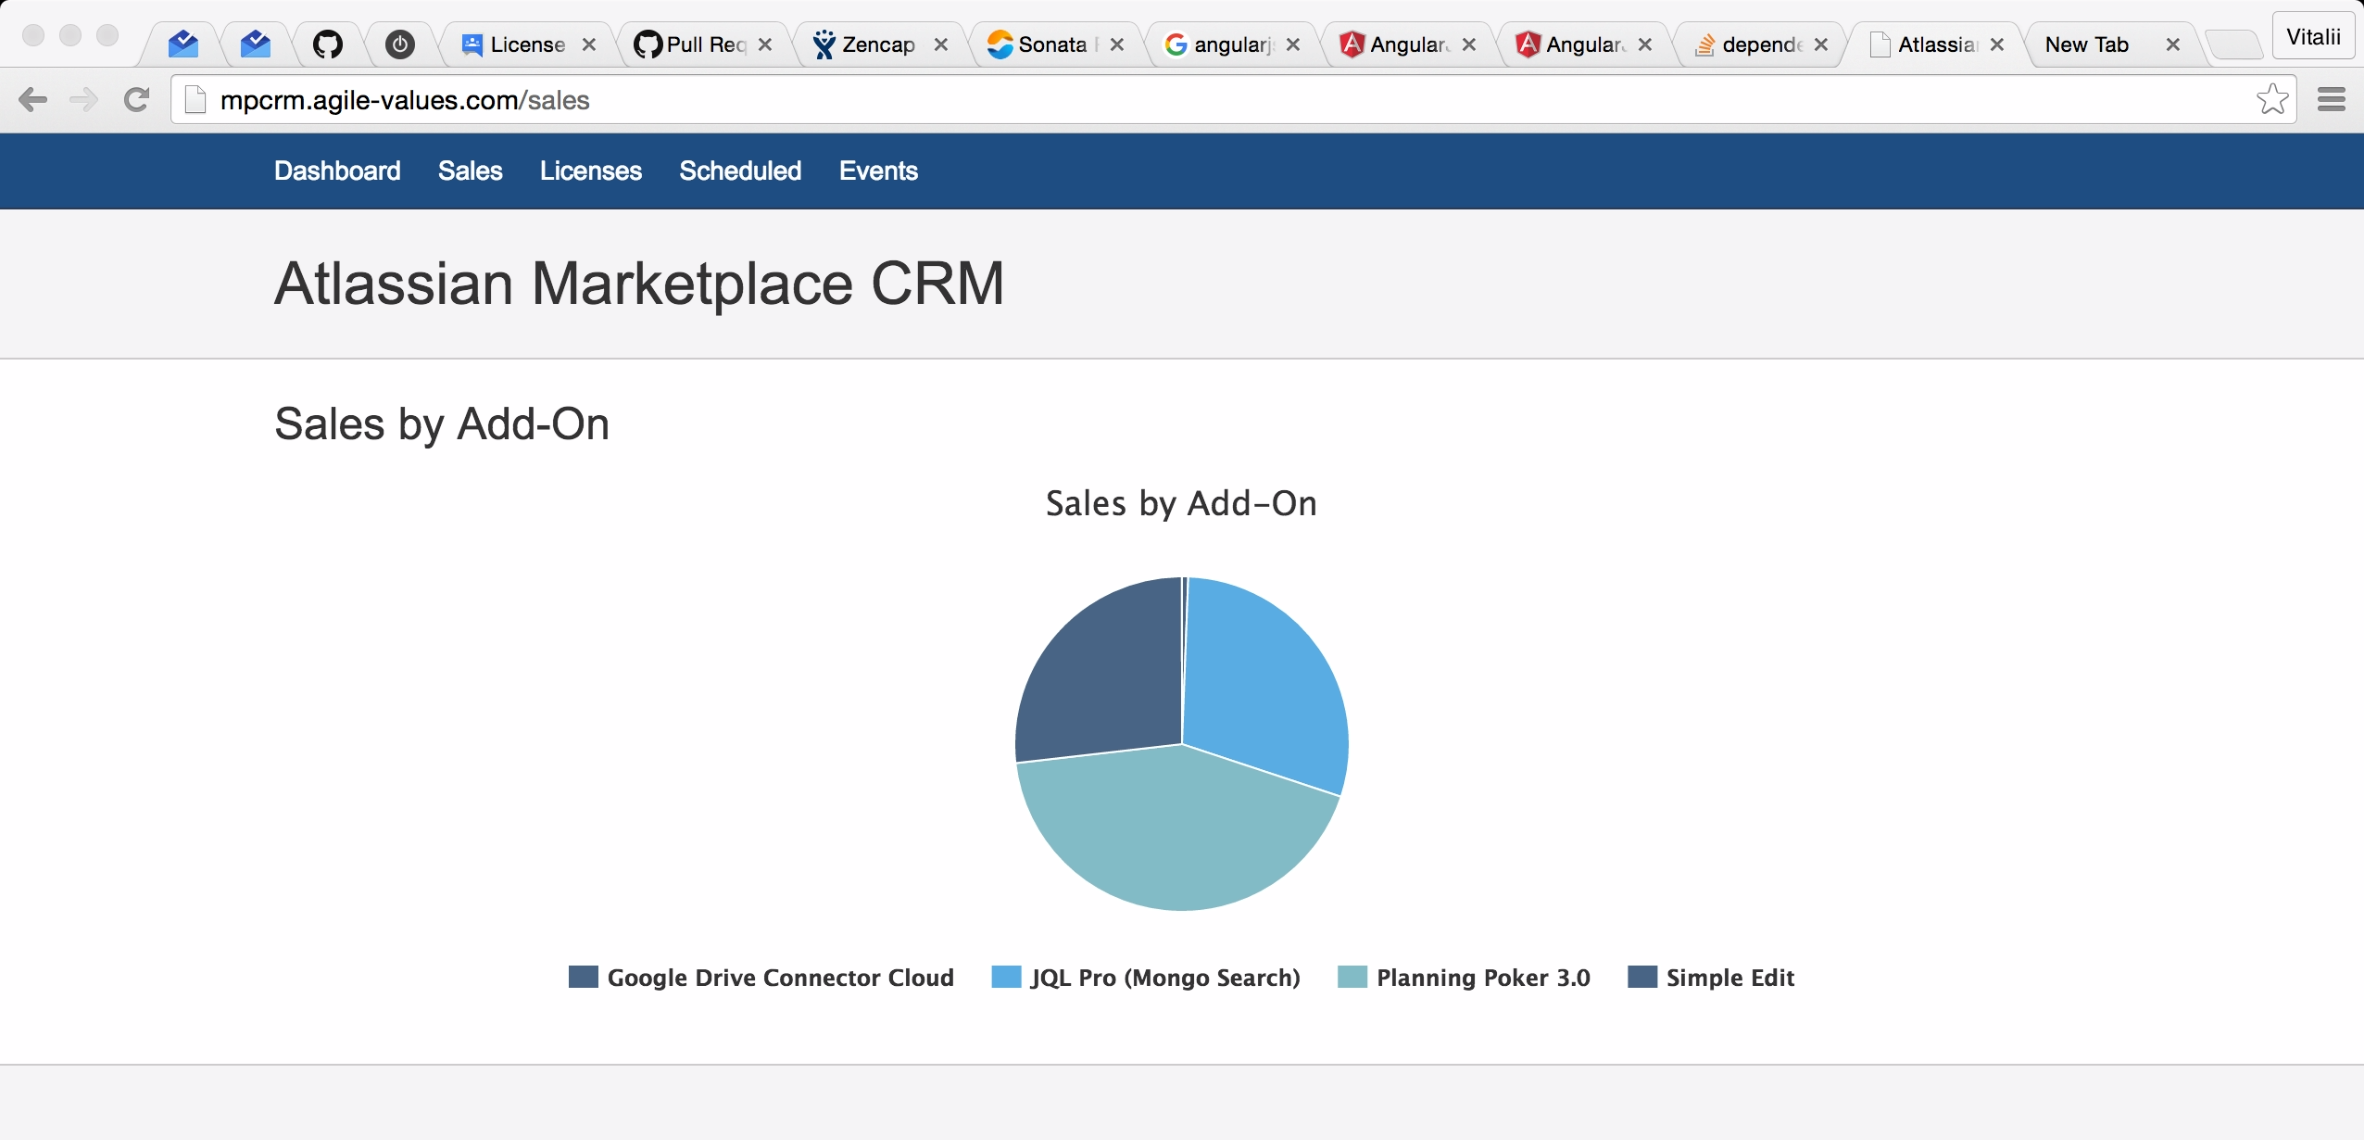Open the pinned GitHub tab
This screenshot has width=2364, height=1140.
[x=327, y=44]
